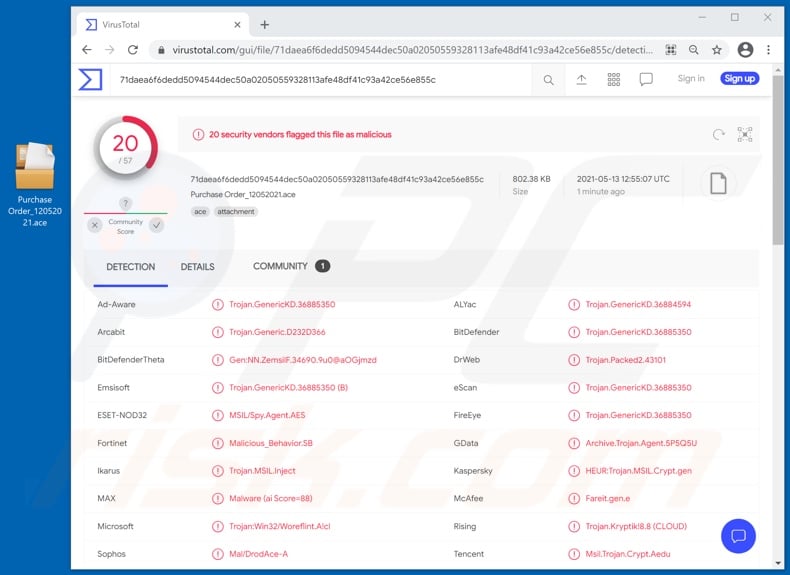Click the Trojan.Packed2.43101 DrWeb result
790x575 pixels.
pyautogui.click(x=625, y=360)
